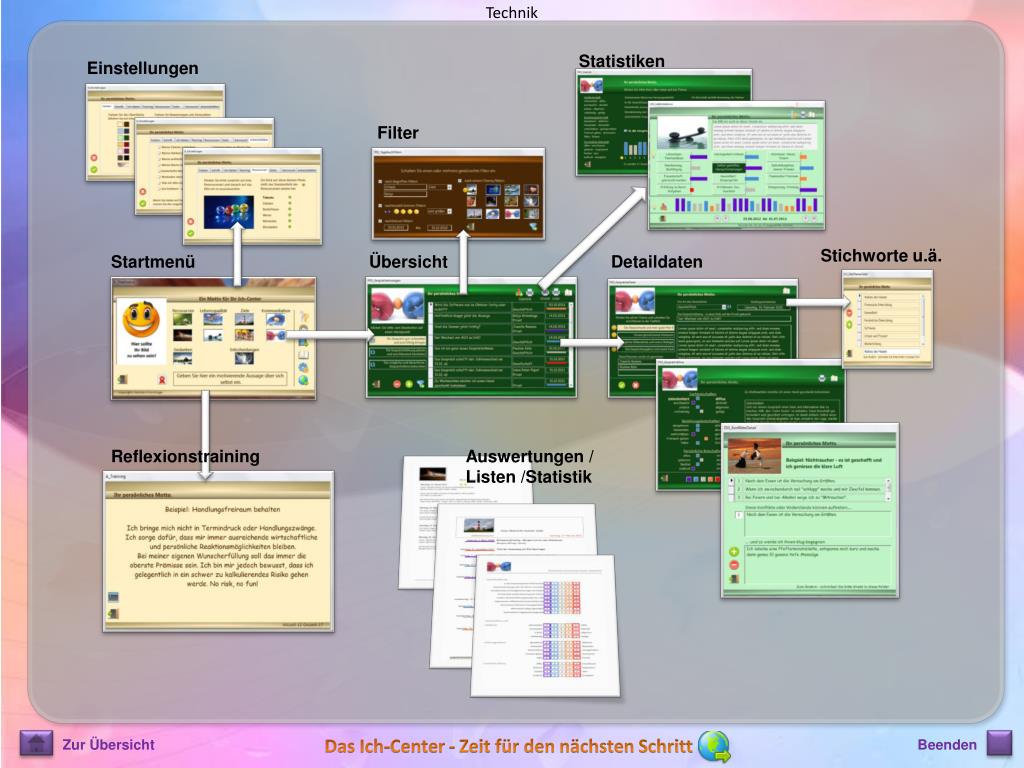1024x768 pixels.
Task: Click red cancel icon in Detaildaten window
Action: (635, 385)
